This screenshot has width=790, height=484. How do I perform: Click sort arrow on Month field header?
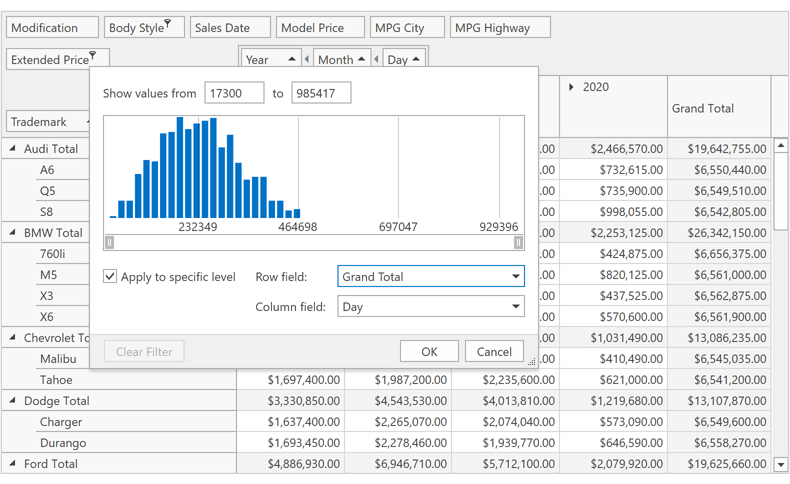361,59
